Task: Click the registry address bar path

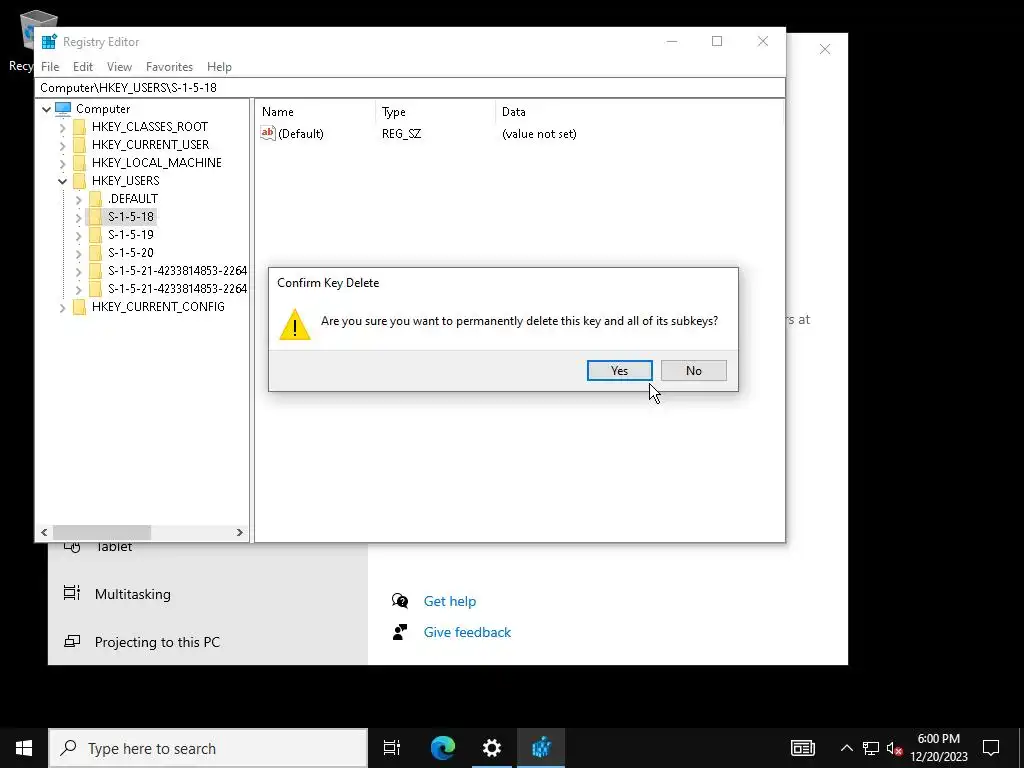Action: pos(411,88)
